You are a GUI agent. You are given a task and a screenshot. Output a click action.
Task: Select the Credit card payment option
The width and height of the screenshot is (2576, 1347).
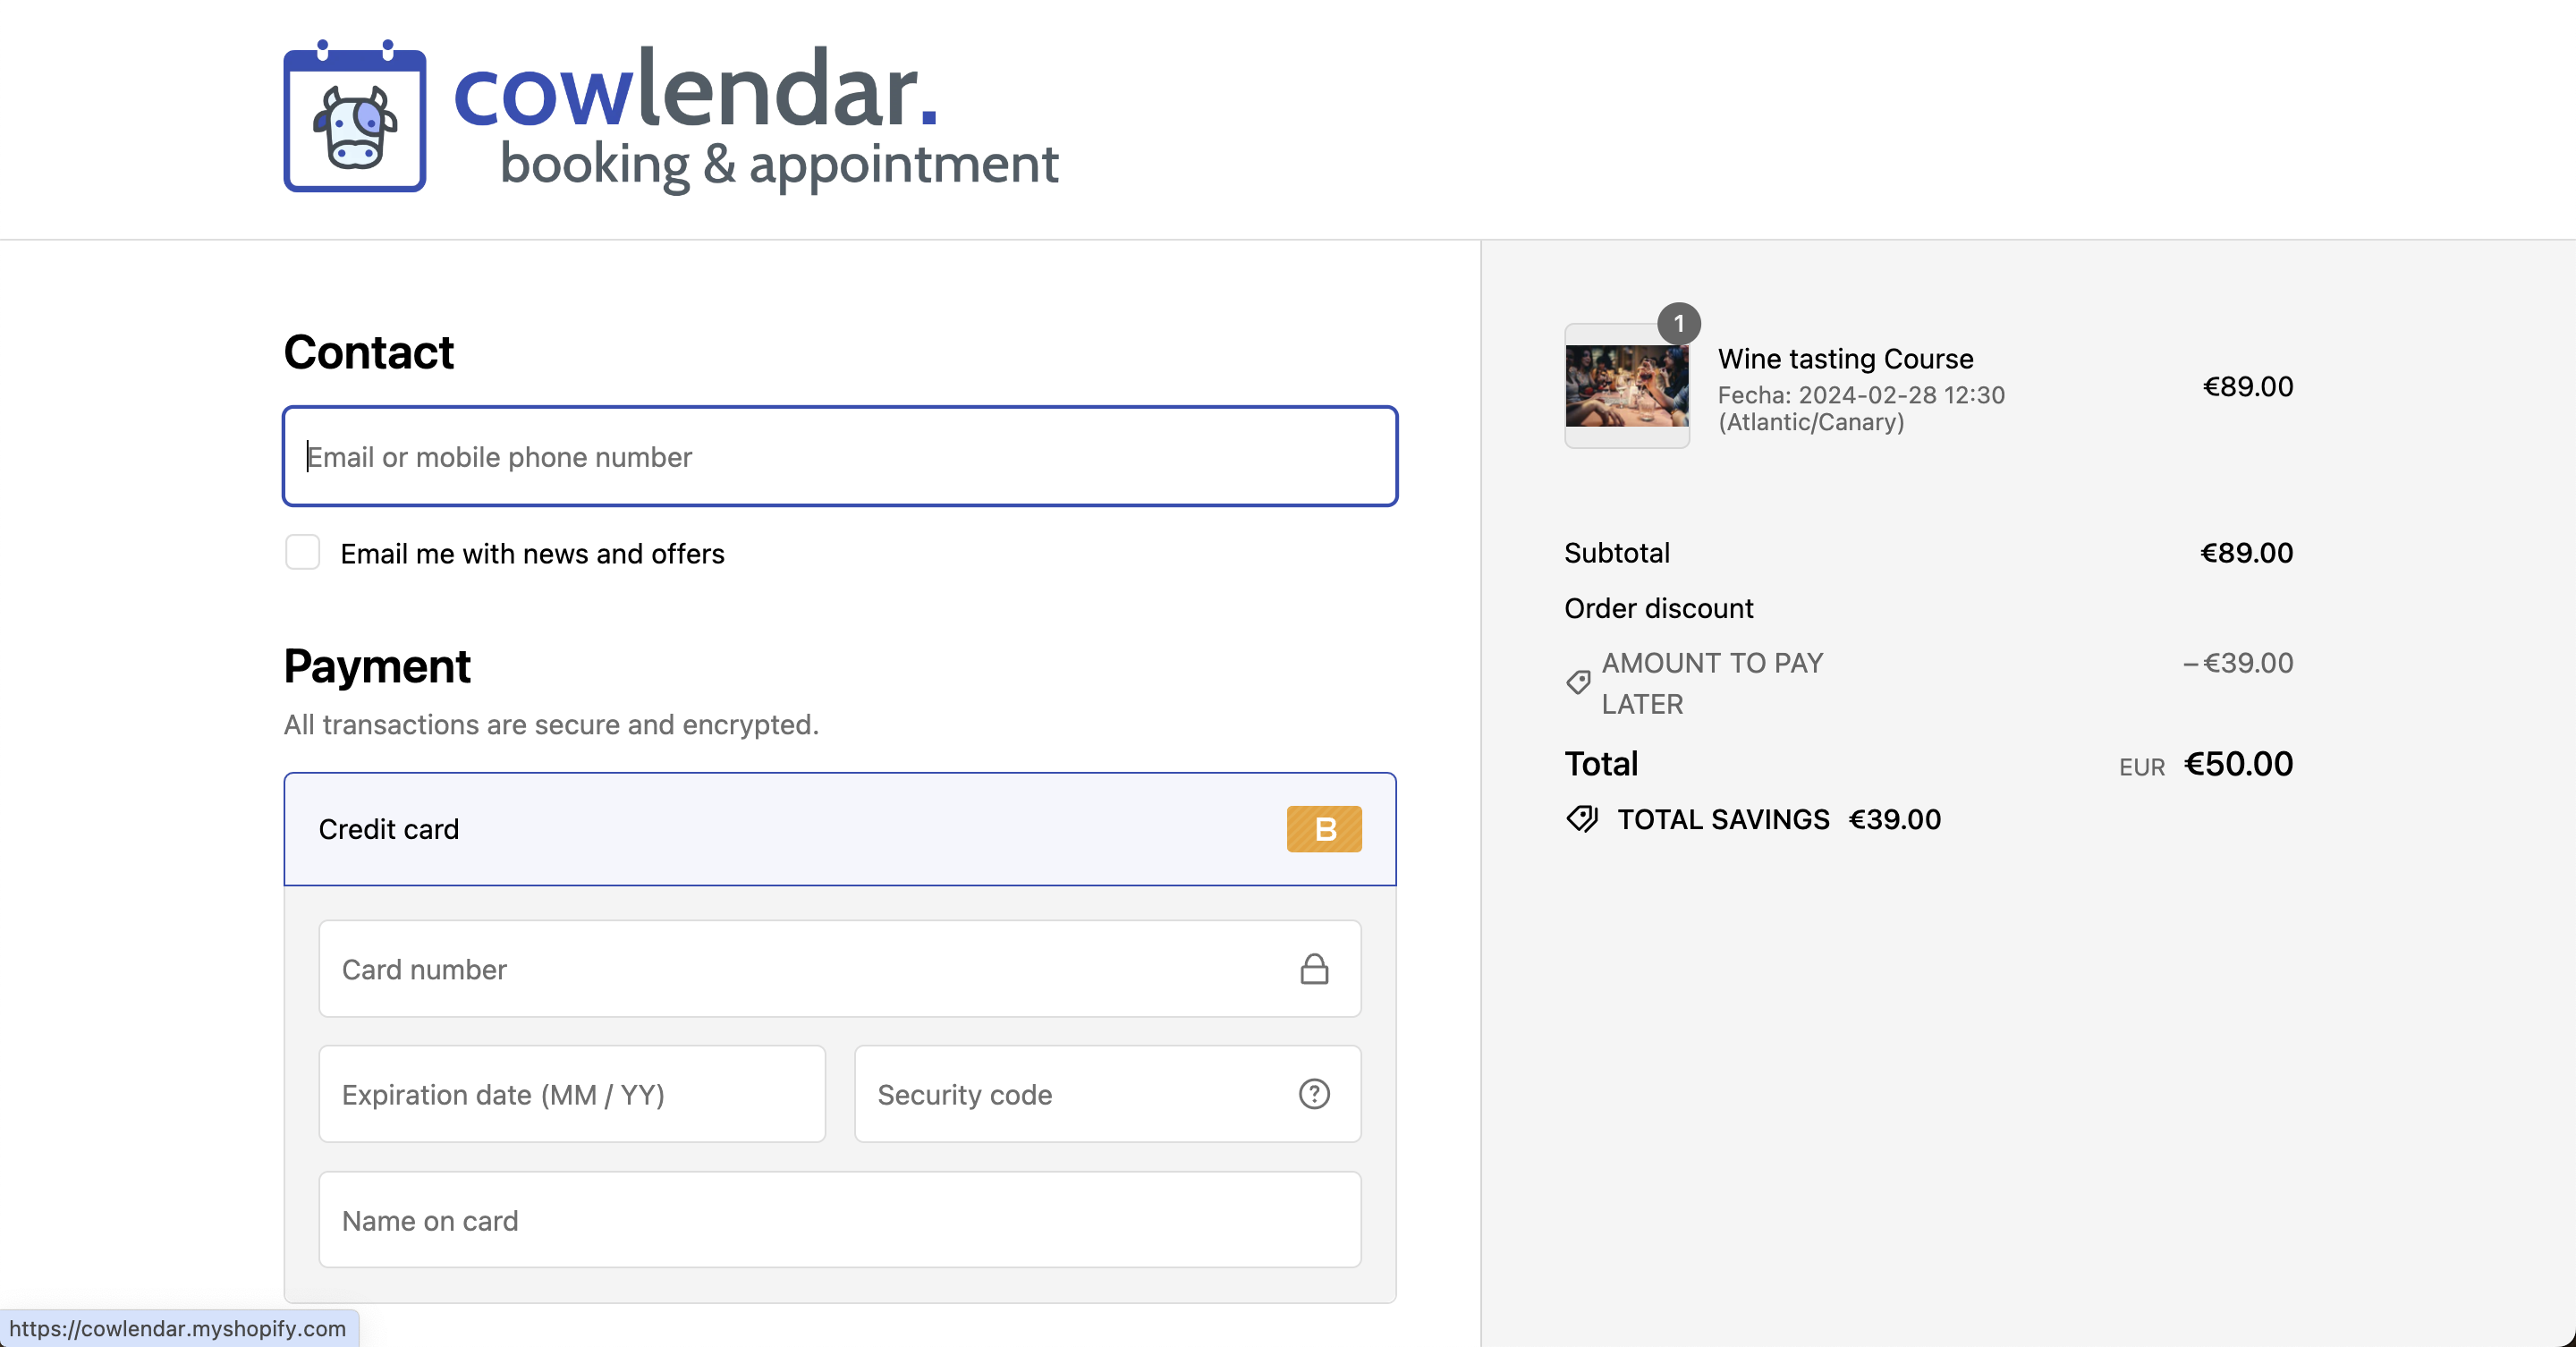(x=388, y=829)
